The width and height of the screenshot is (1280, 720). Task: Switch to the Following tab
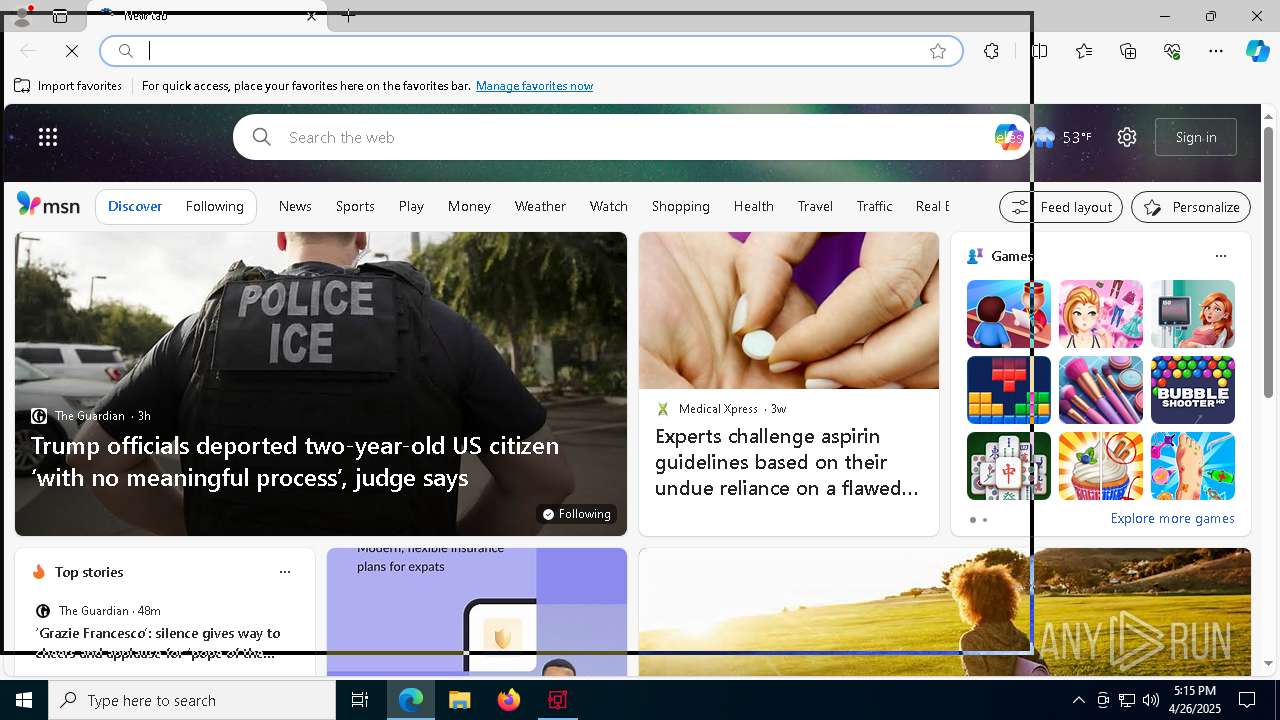[x=214, y=206]
